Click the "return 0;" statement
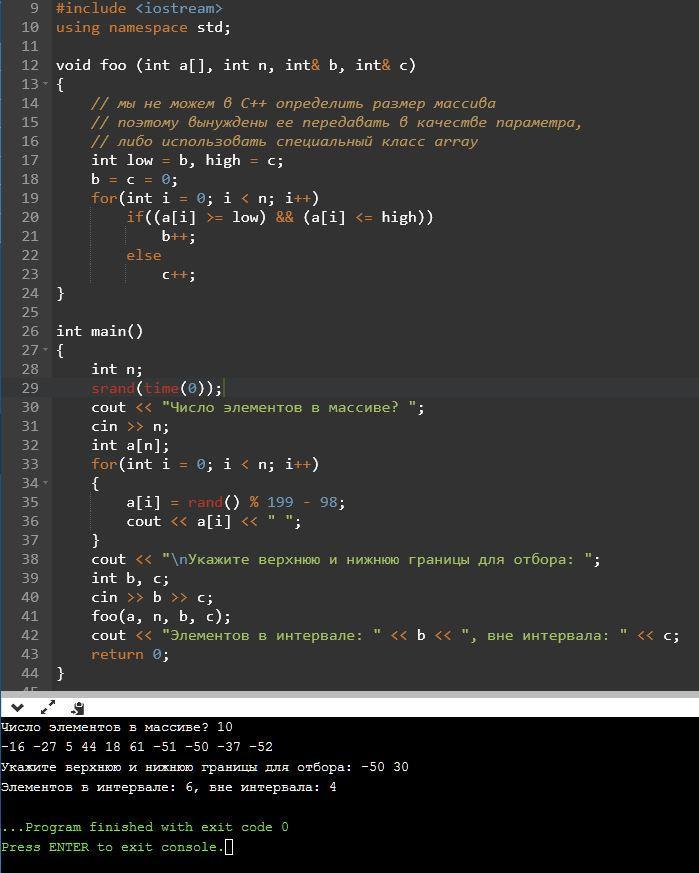 (130, 654)
